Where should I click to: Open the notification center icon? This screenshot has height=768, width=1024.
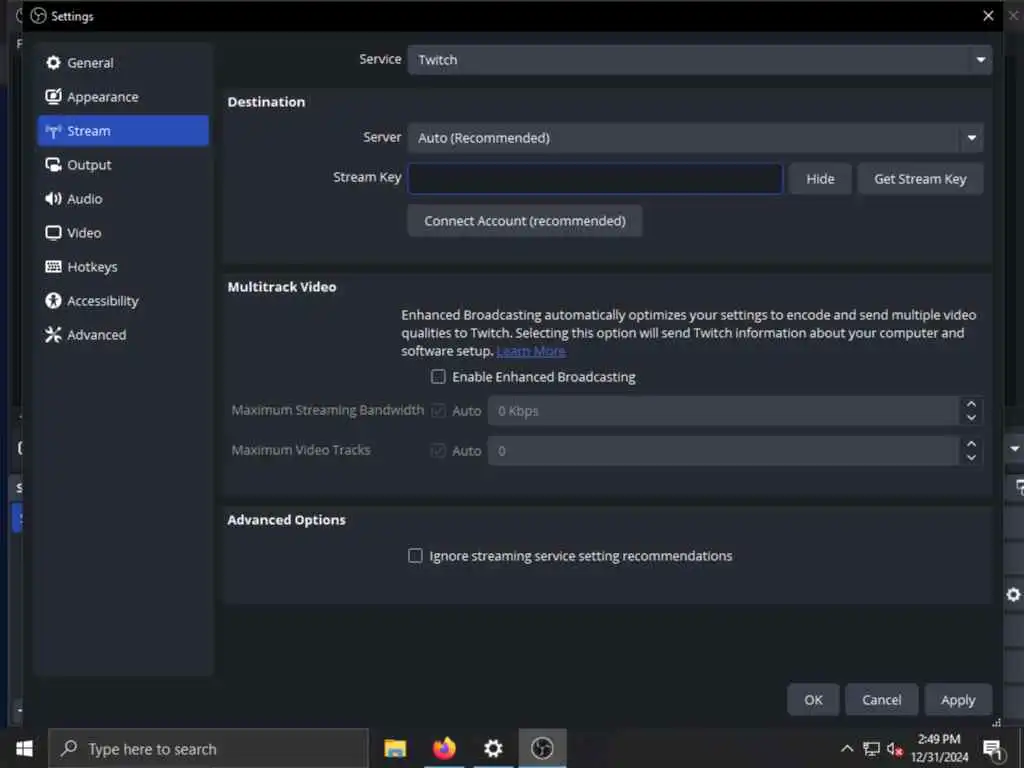[993, 749]
